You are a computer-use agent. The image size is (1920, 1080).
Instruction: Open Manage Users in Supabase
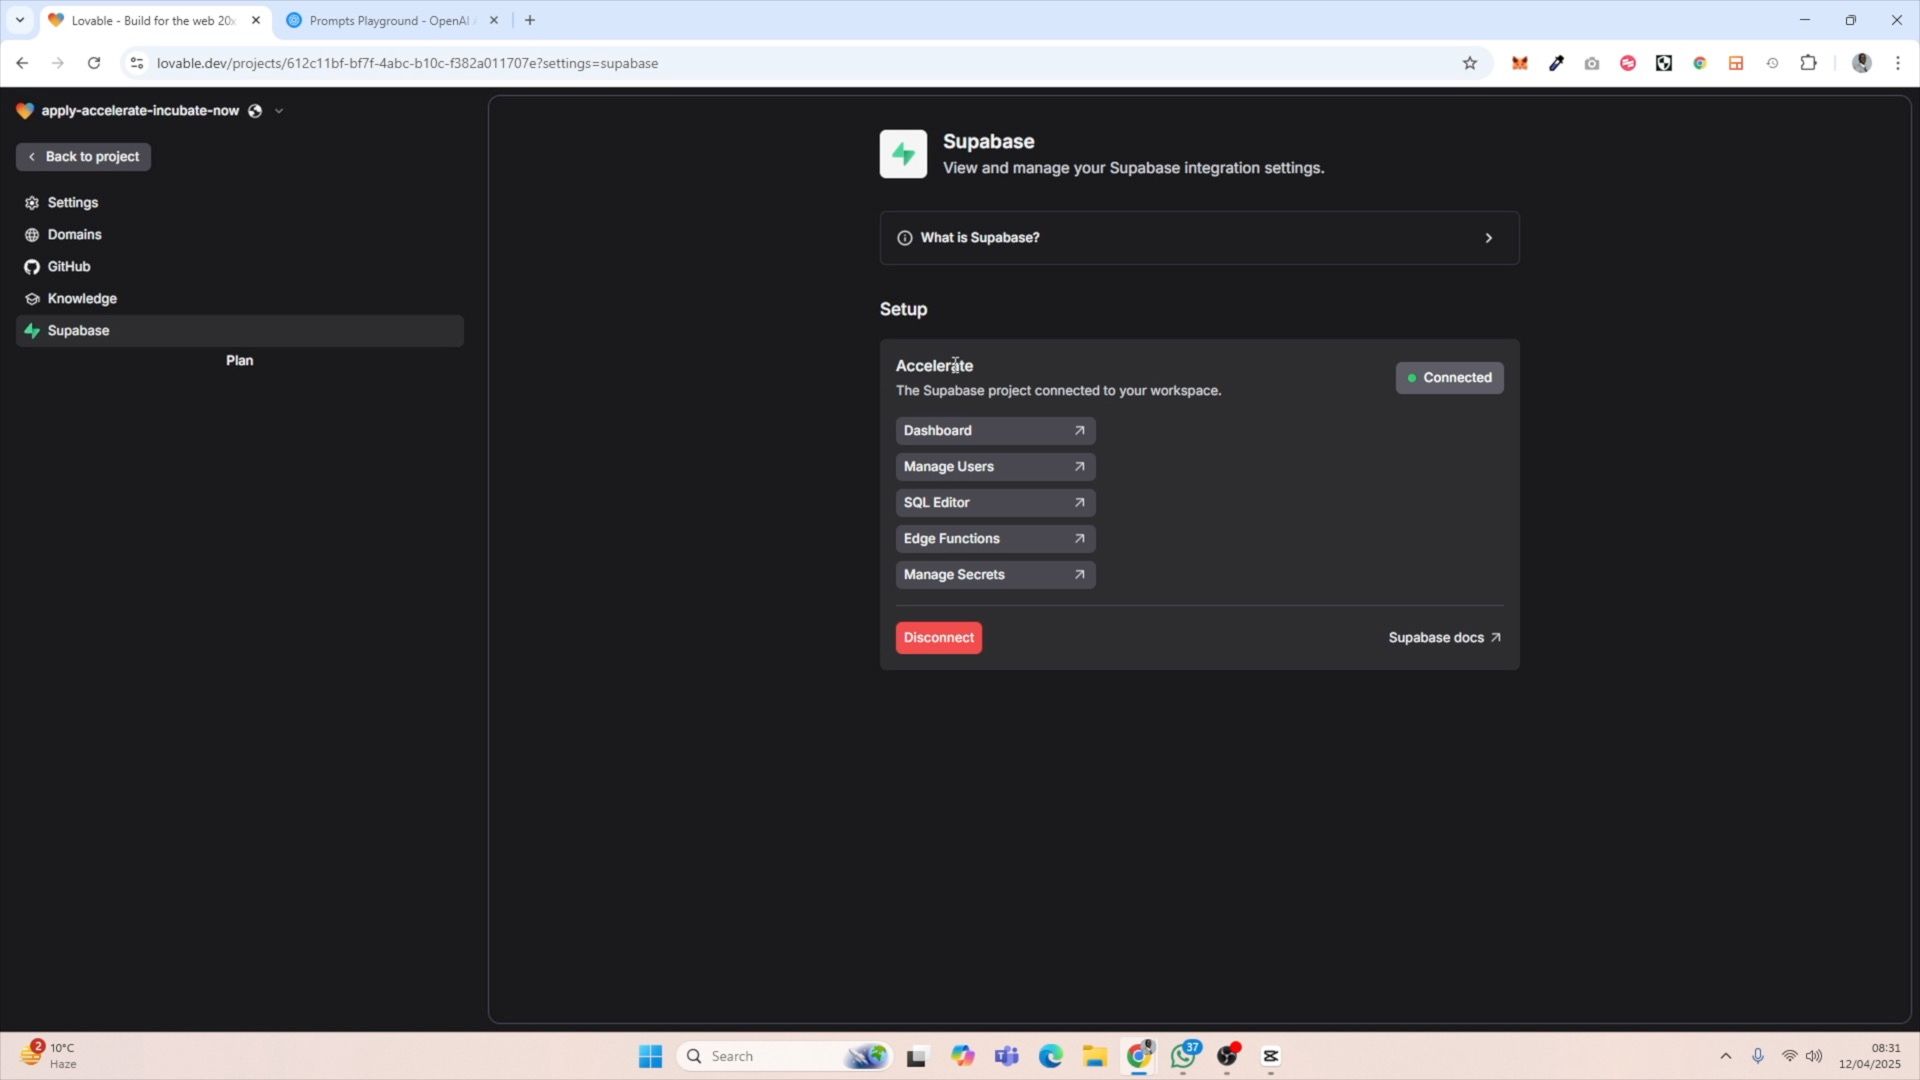[x=995, y=467]
